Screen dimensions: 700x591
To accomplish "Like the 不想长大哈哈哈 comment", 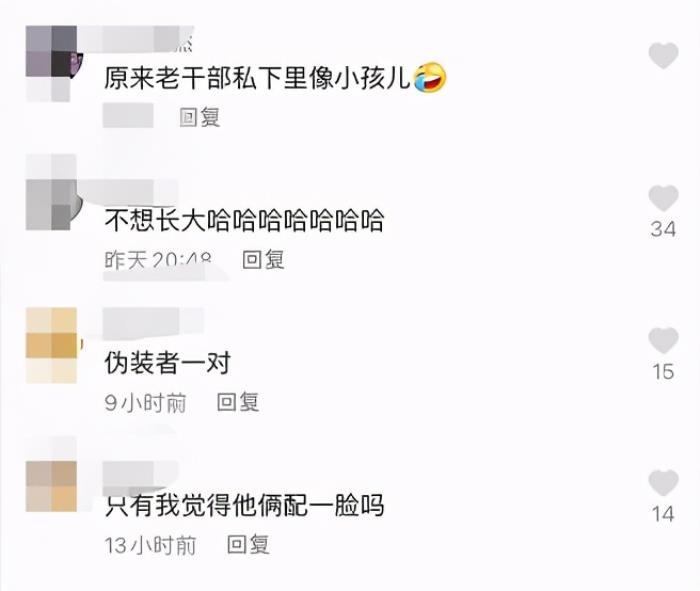I will coord(663,198).
